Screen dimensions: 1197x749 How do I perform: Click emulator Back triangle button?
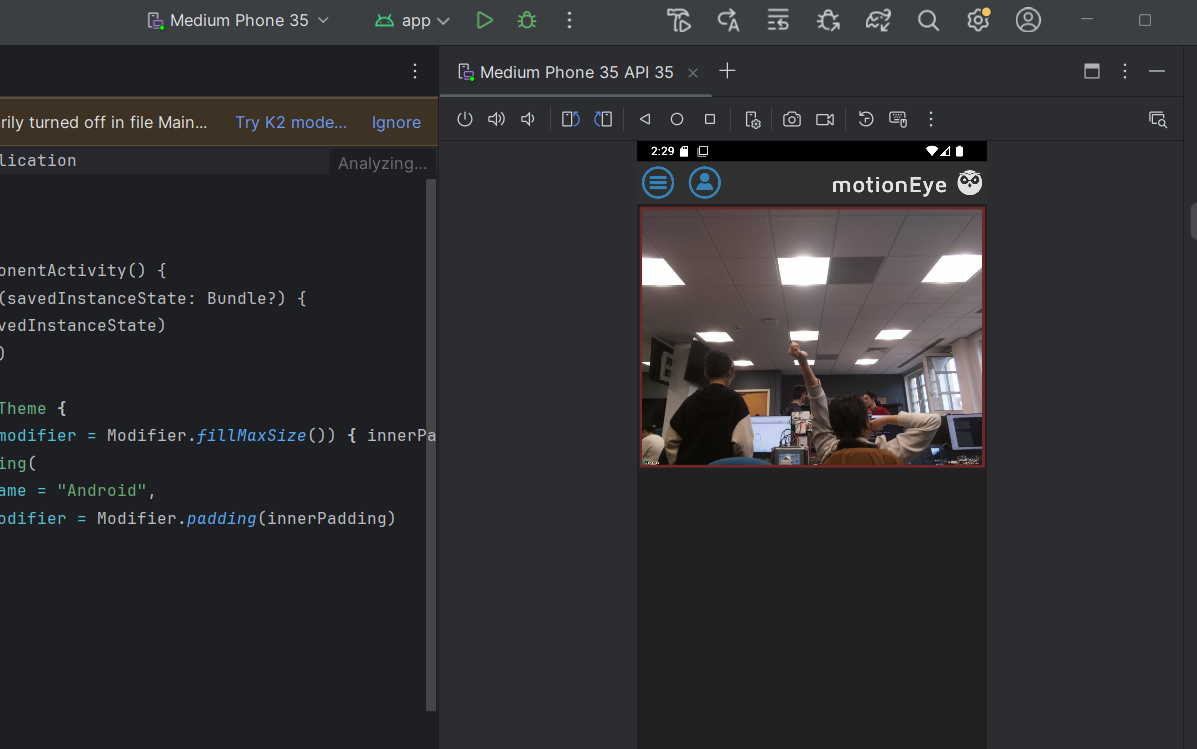pyautogui.click(x=645, y=119)
